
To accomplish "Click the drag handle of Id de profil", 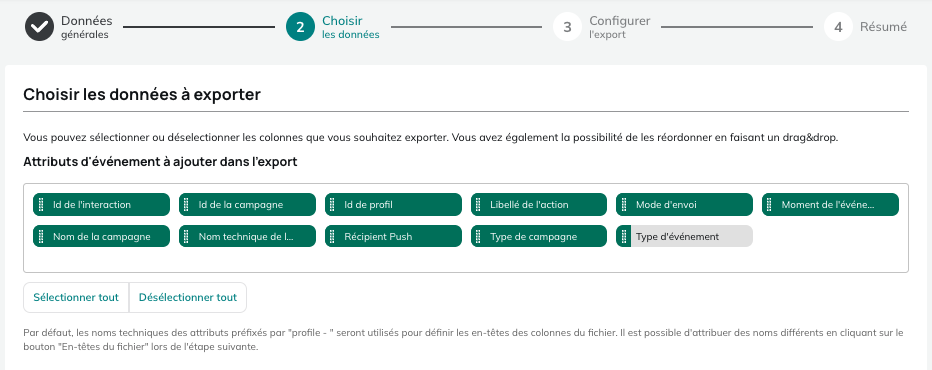I will click(x=332, y=205).
